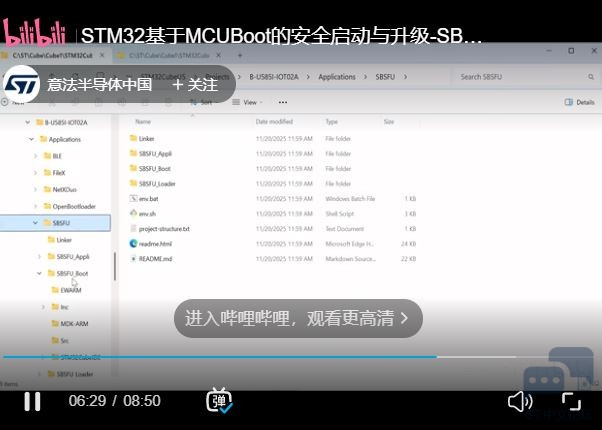The image size is (602, 430).
Task: Expand the NetXDuo tree node
Action: pyautogui.click(x=35, y=189)
